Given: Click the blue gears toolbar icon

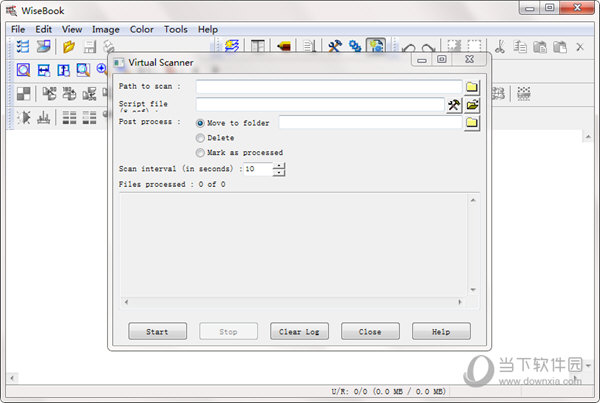Looking at the screenshot, I should tap(355, 47).
